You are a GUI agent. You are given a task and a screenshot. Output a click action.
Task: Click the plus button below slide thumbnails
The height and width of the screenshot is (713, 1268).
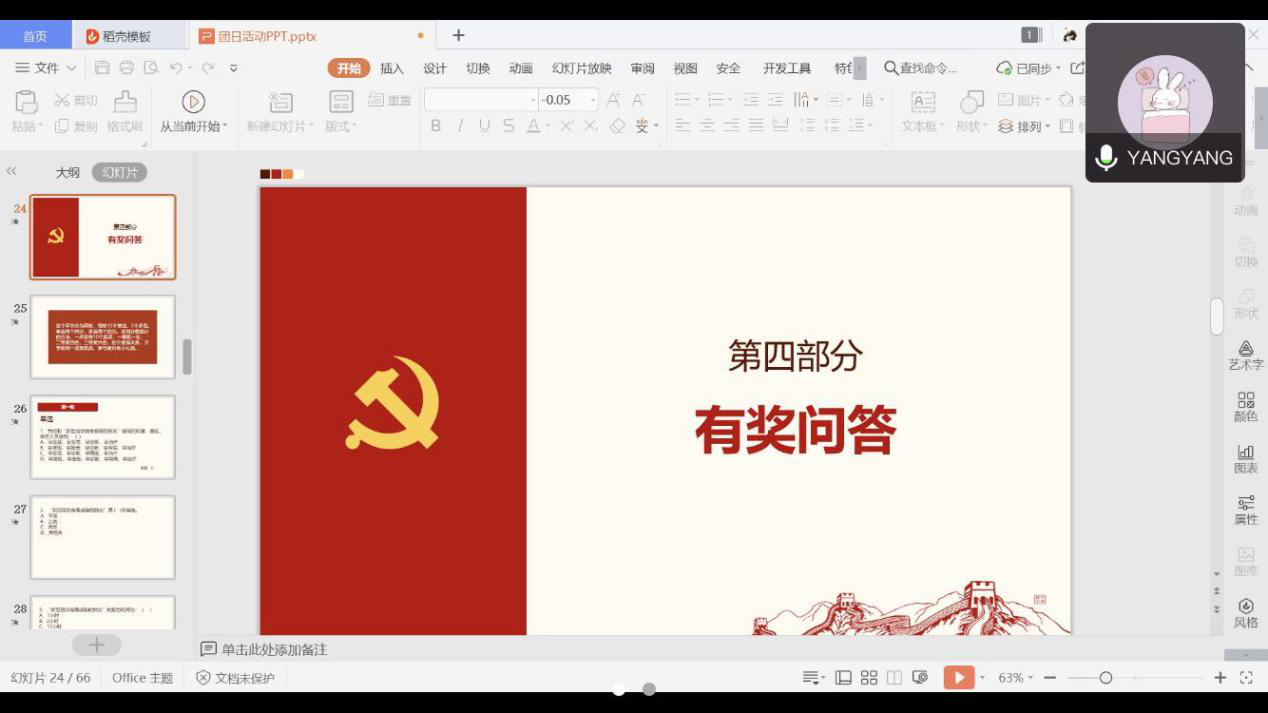coord(97,645)
